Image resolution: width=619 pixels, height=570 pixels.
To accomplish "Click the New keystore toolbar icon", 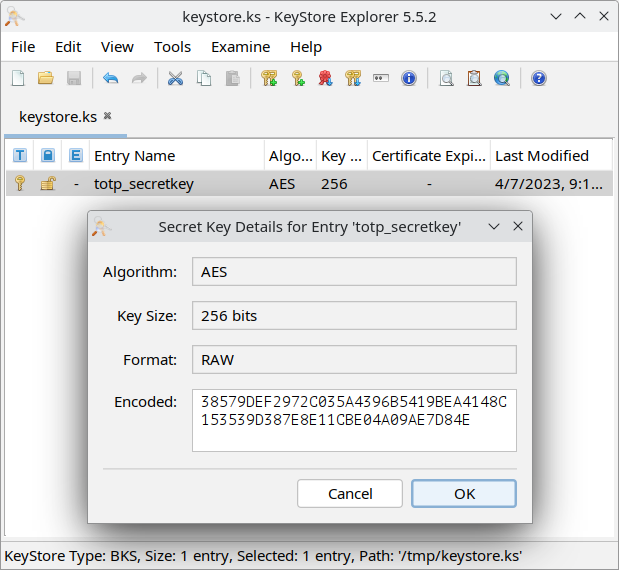I will 18,78.
